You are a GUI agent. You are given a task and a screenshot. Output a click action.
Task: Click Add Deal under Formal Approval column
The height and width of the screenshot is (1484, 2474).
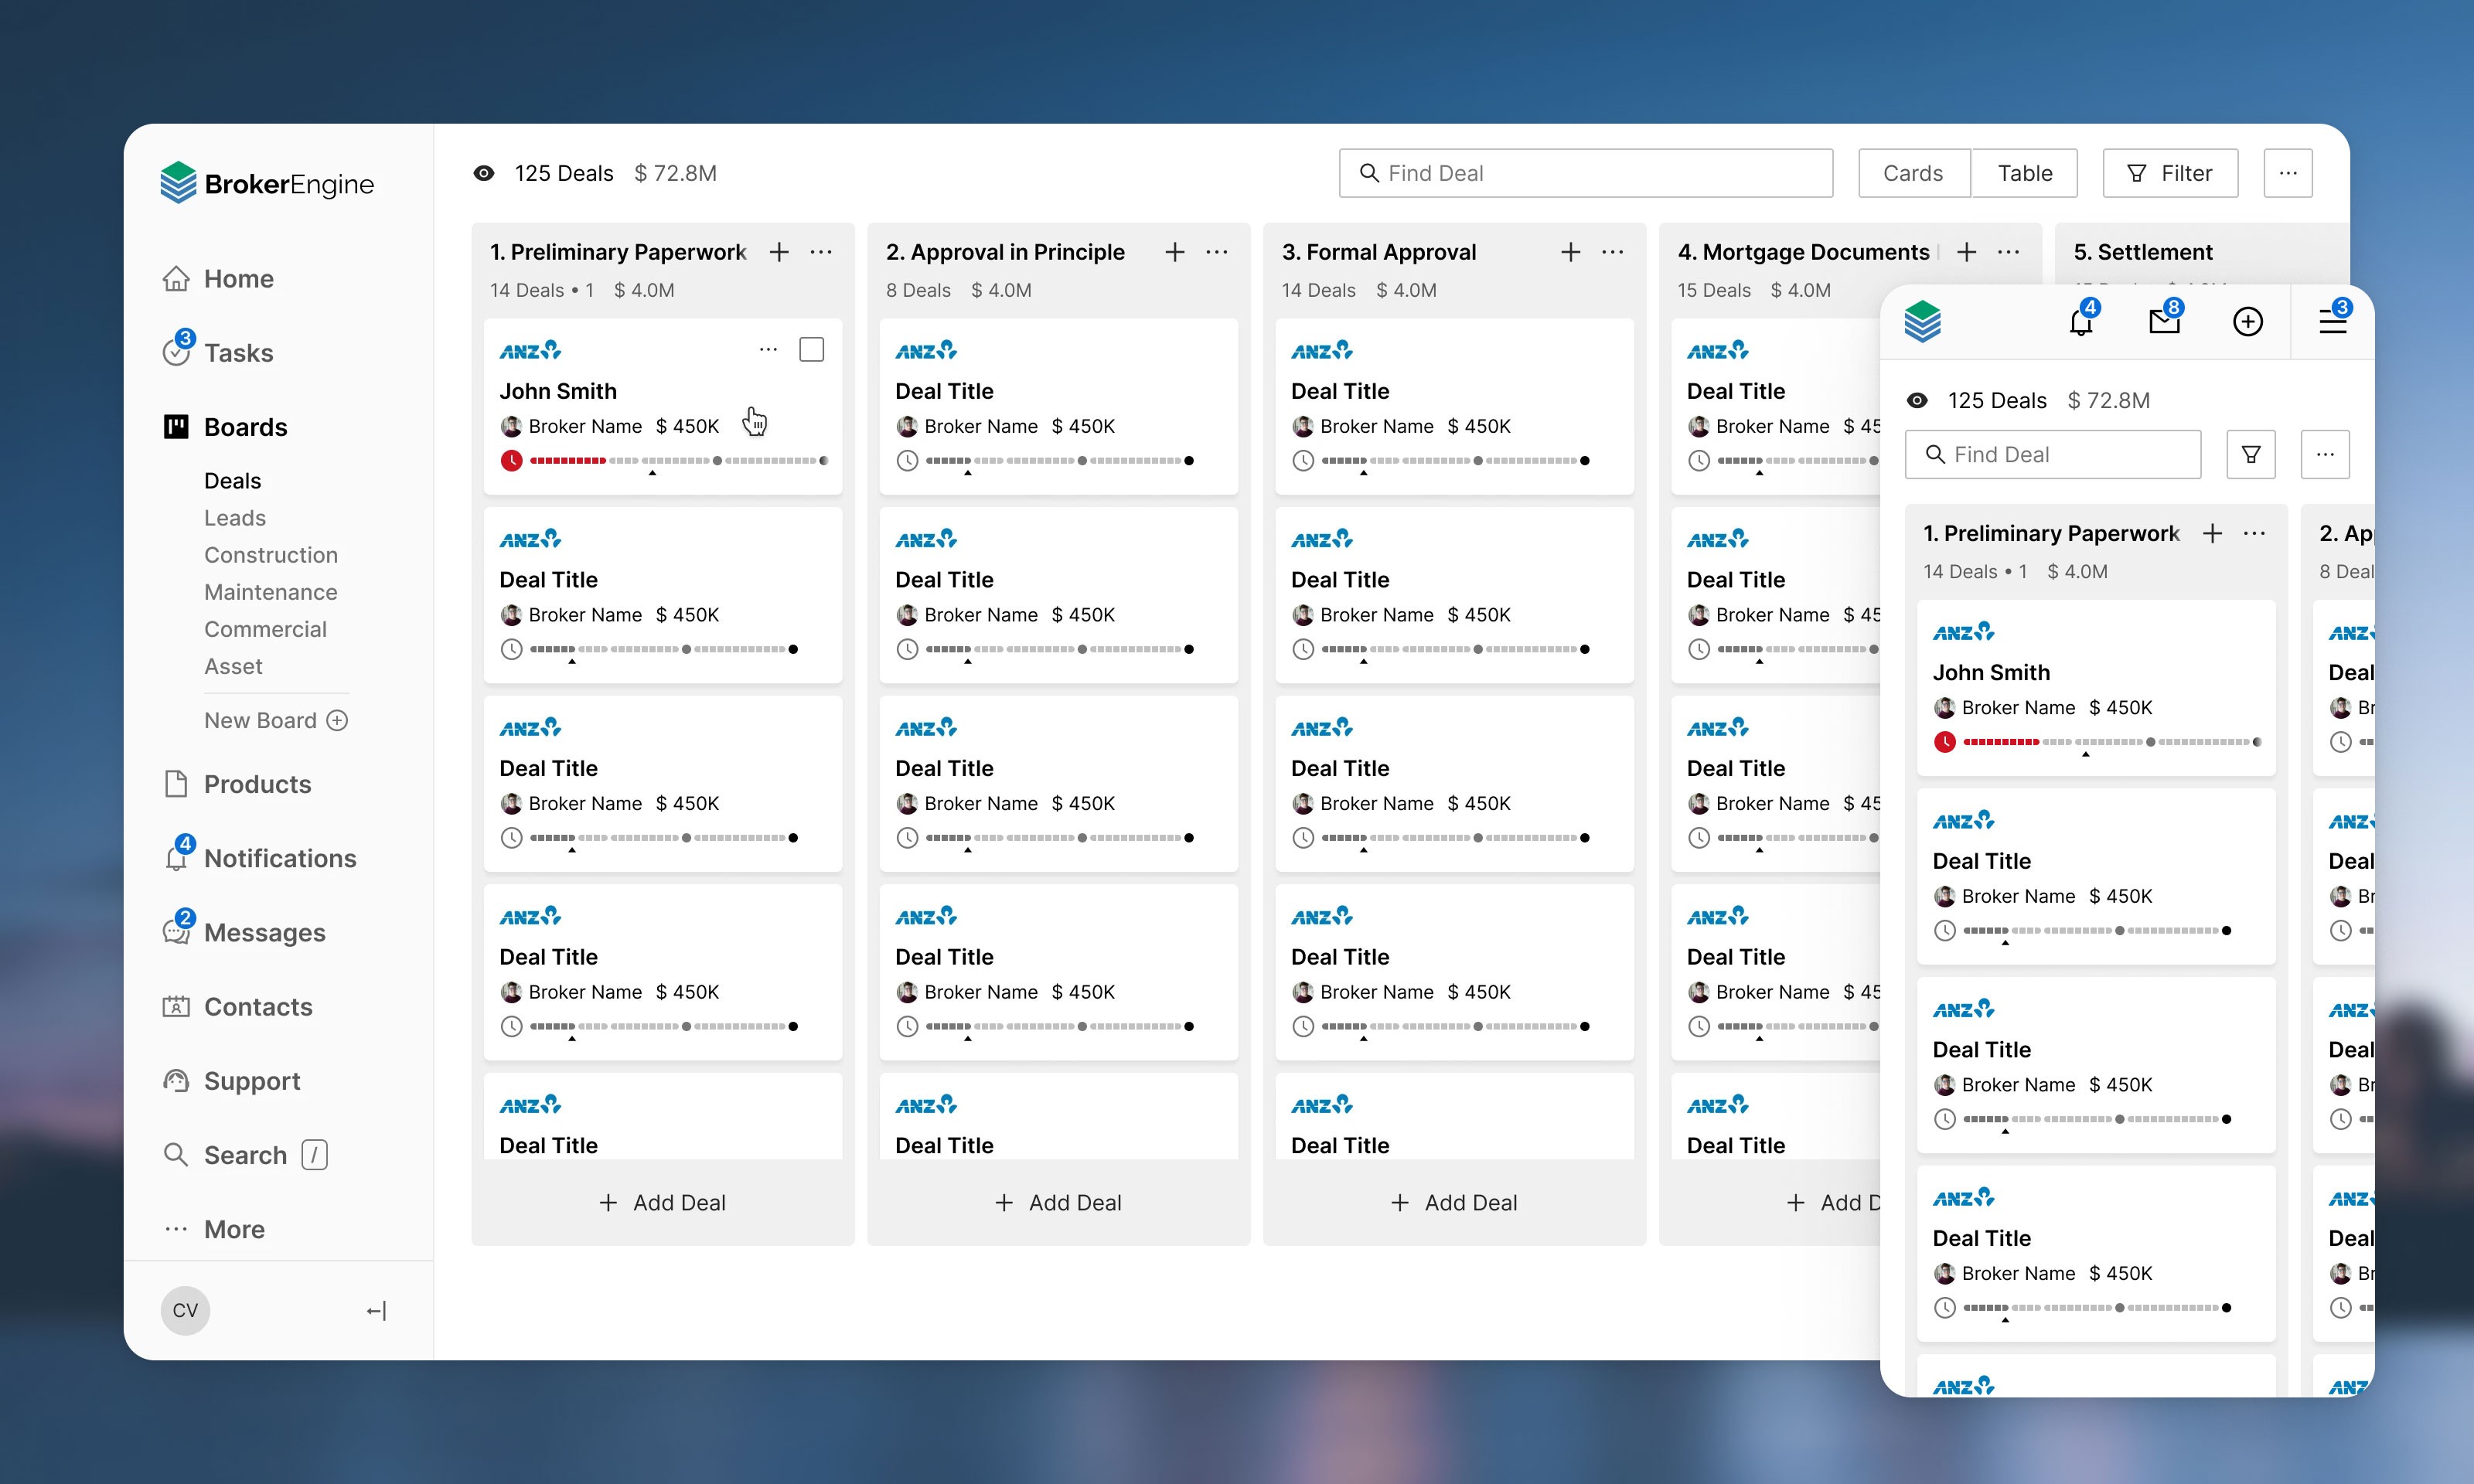pos(1454,1203)
